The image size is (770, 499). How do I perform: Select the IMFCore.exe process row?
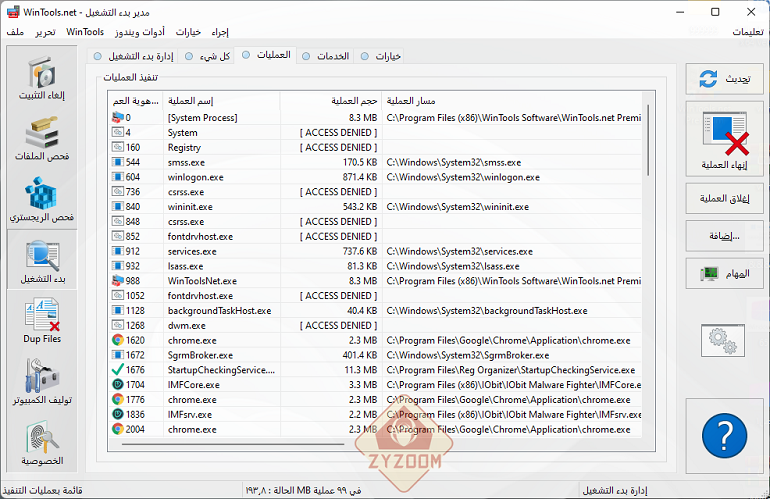pyautogui.click(x=376, y=385)
